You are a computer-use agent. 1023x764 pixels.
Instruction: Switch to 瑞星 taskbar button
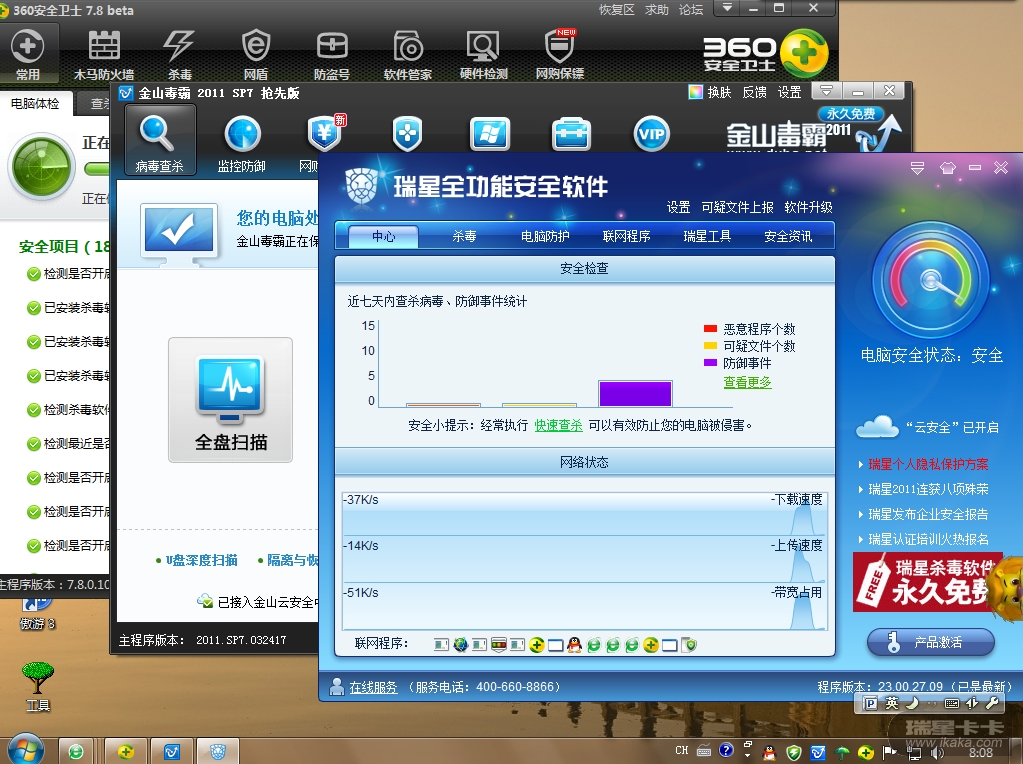tap(218, 752)
